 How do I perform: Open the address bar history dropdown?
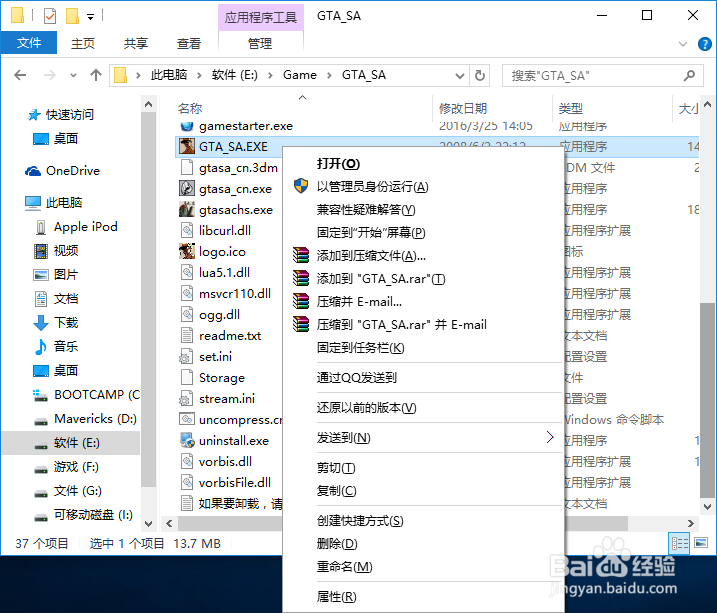point(460,75)
